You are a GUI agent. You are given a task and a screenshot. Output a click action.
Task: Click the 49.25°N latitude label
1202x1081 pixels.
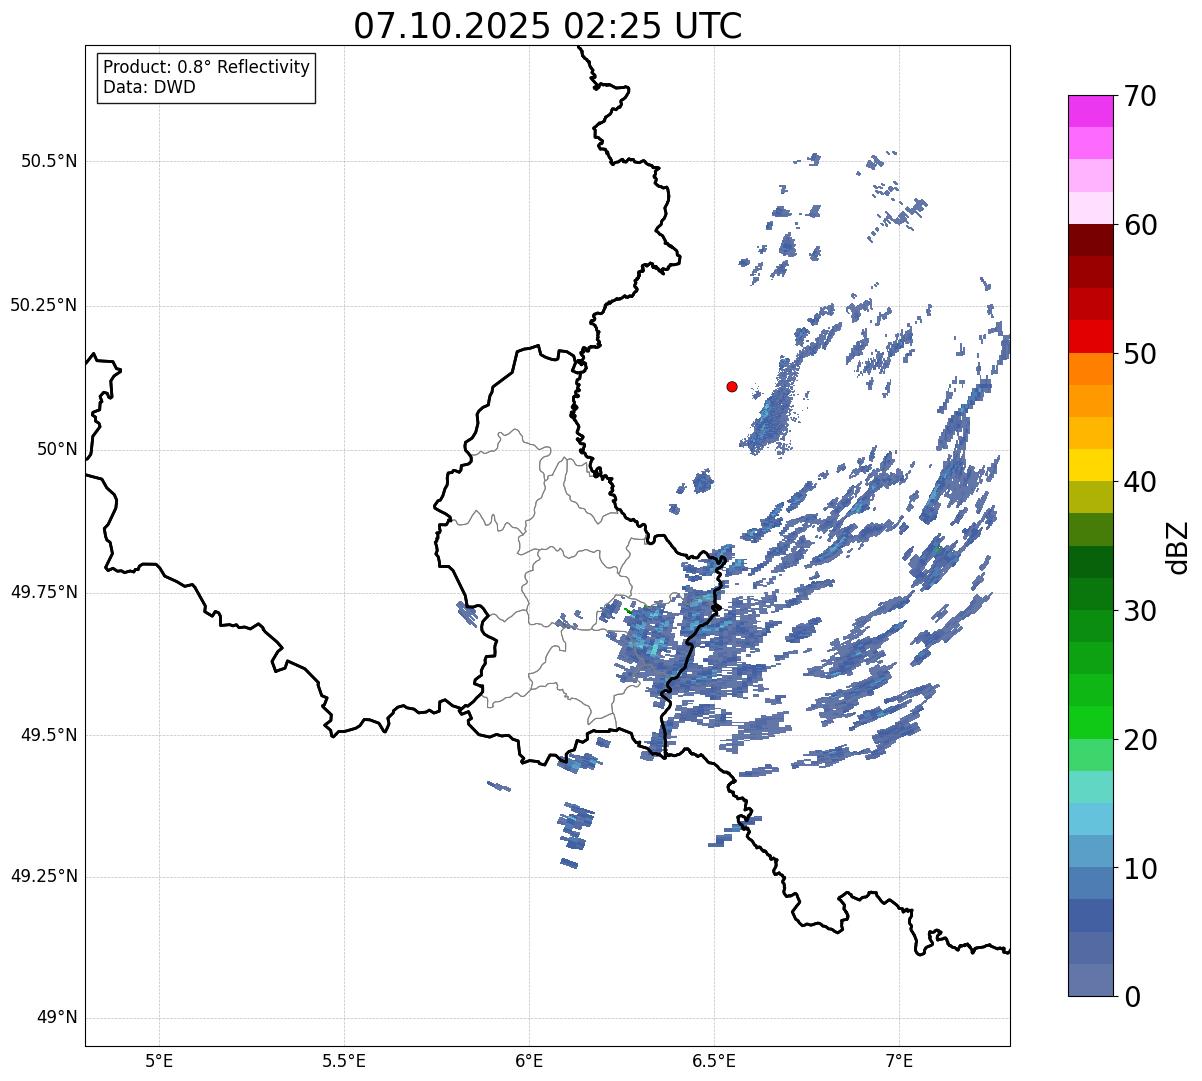click(x=44, y=876)
